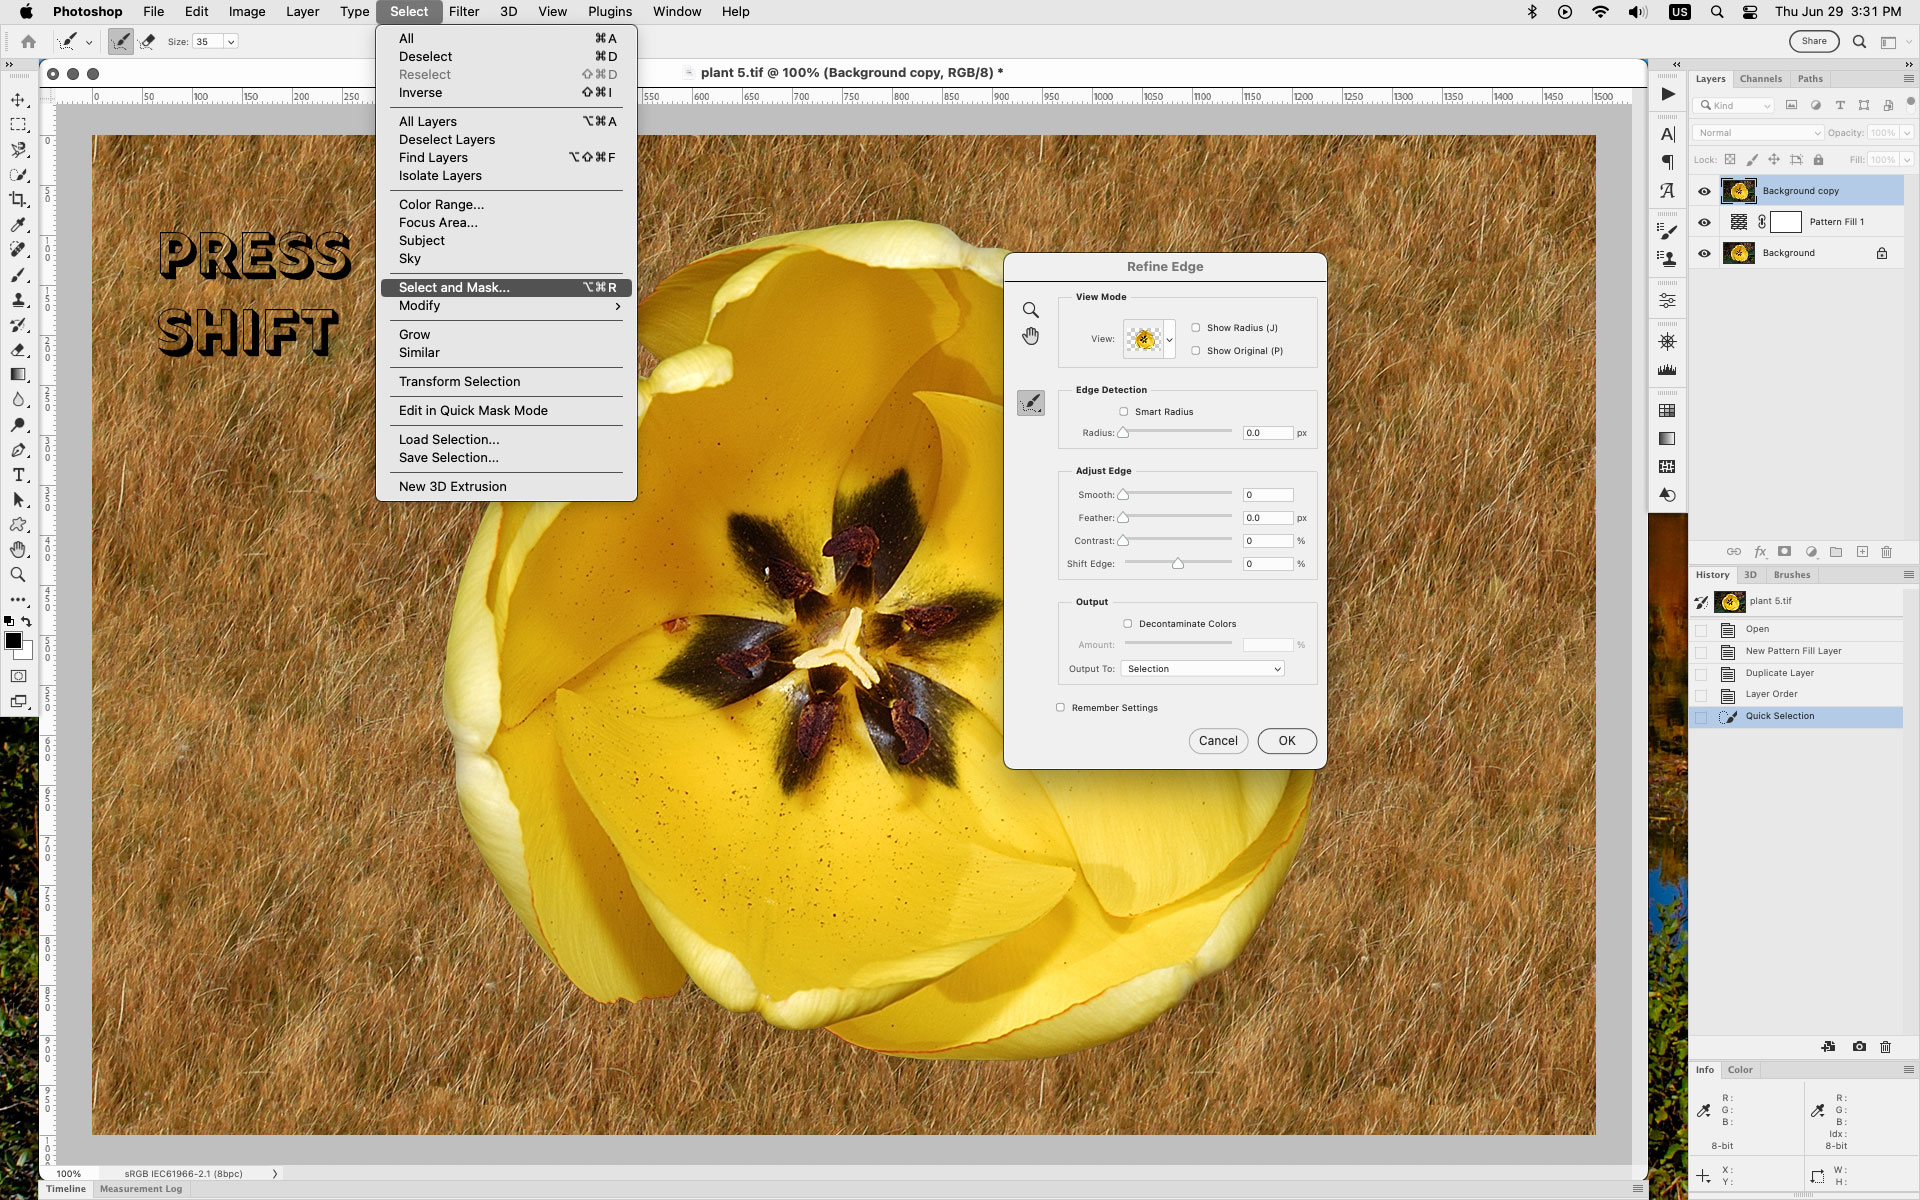Open the View mode picker in Refine Edge
This screenshot has height=1200, width=1920.
tap(1148, 339)
